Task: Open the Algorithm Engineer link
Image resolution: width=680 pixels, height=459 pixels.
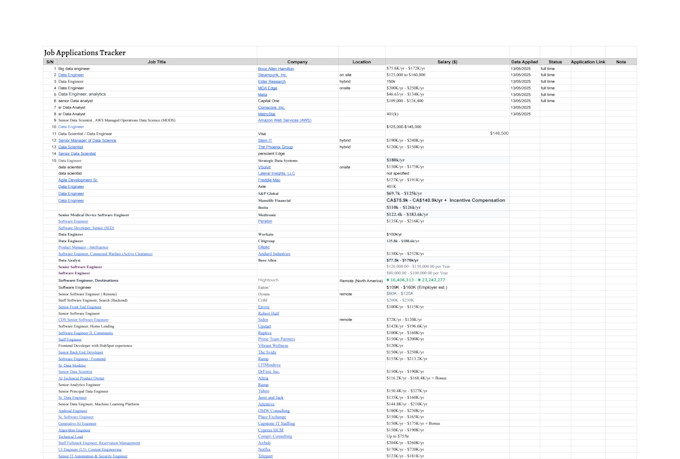Action: click(74, 430)
